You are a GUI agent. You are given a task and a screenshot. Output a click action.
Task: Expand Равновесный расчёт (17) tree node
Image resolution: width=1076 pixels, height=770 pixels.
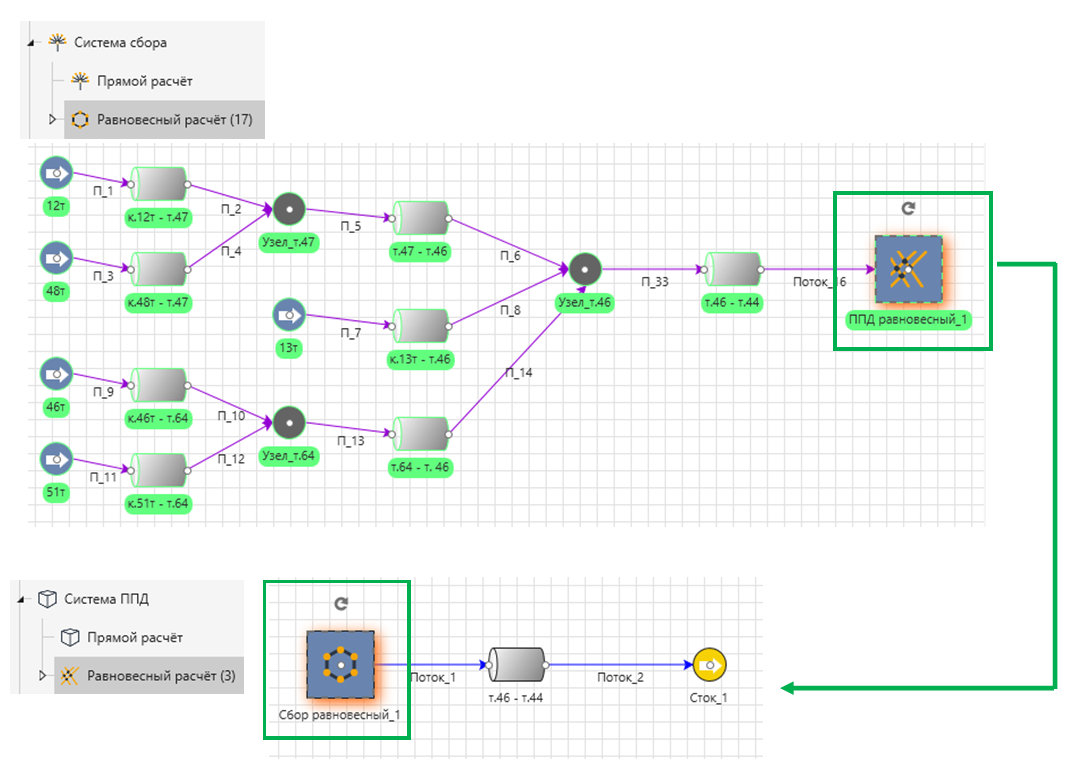[52, 119]
